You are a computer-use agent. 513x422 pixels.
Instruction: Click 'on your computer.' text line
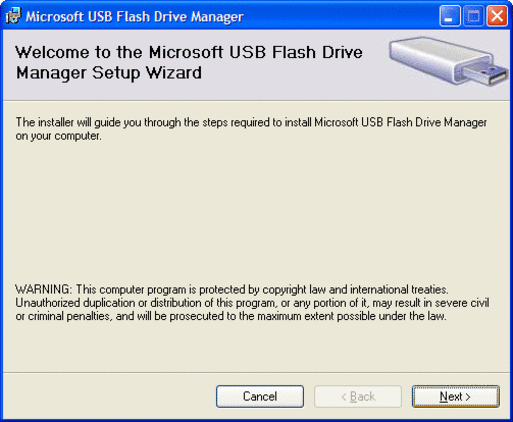[58, 136]
